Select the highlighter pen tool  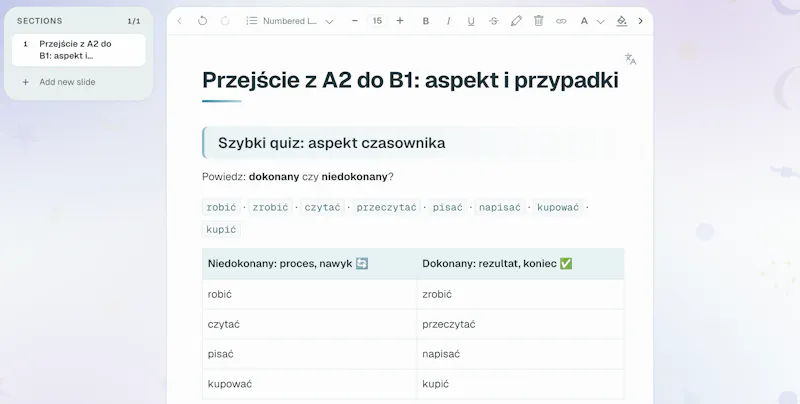pyautogui.click(x=516, y=21)
